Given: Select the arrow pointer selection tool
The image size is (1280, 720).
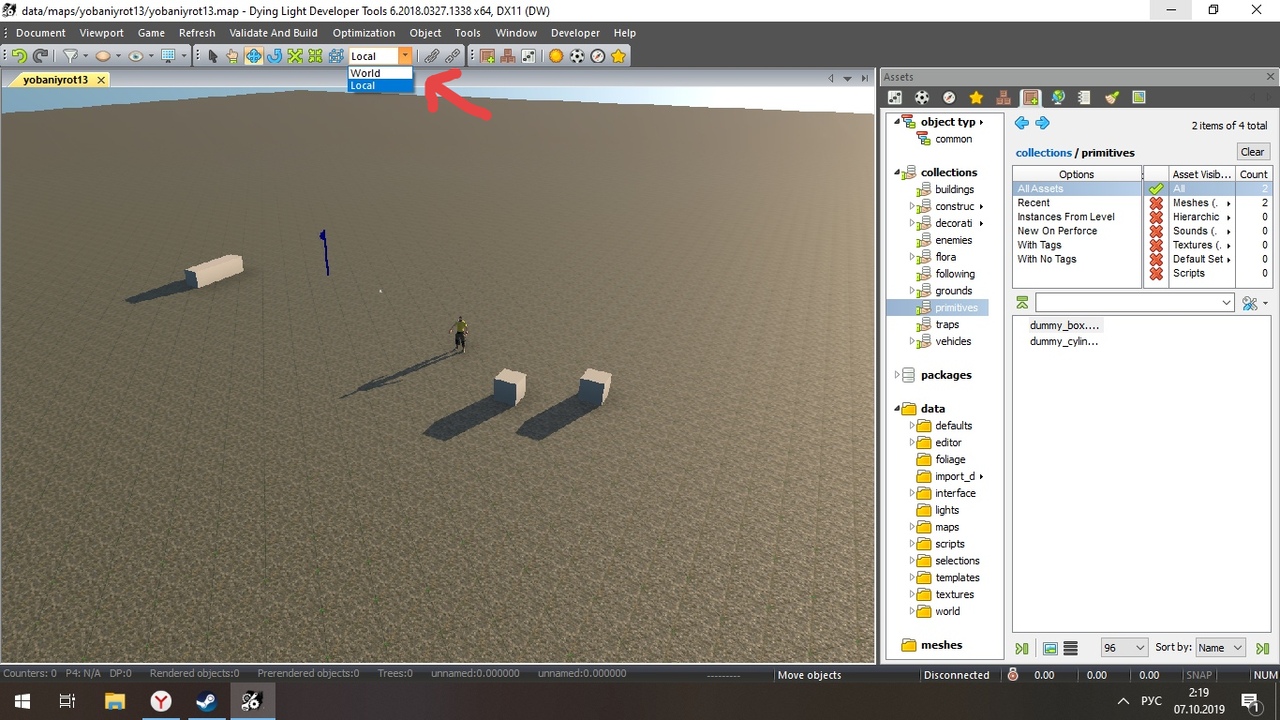Looking at the screenshot, I should pyautogui.click(x=212, y=56).
